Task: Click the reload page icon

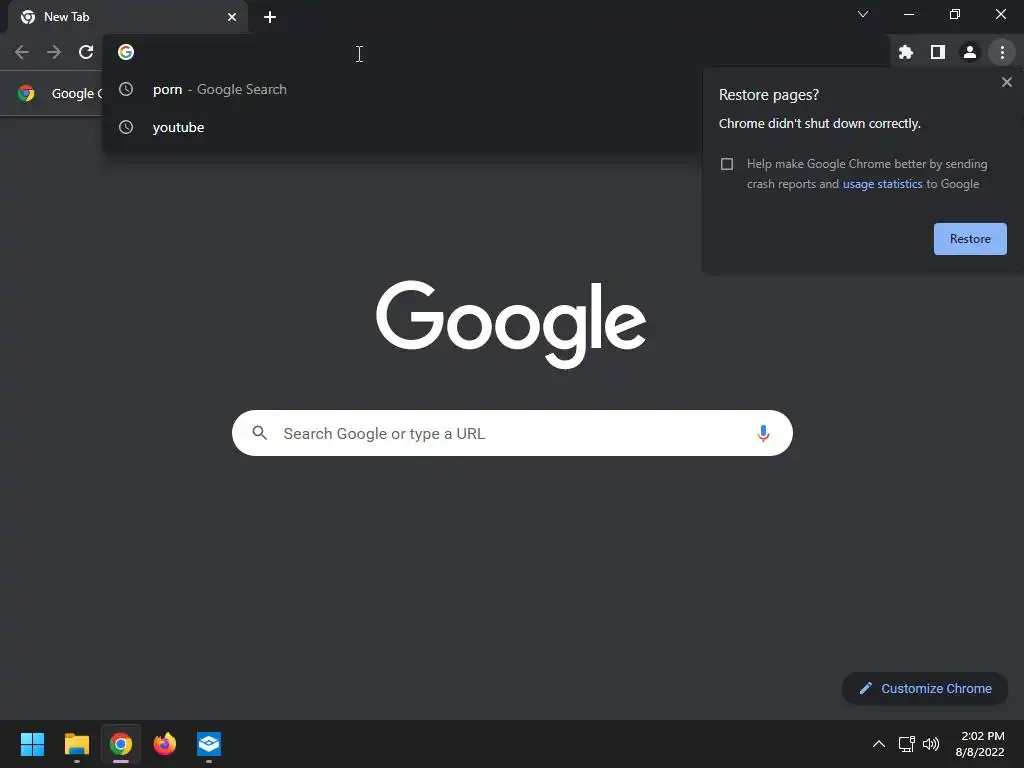Action: (86, 52)
